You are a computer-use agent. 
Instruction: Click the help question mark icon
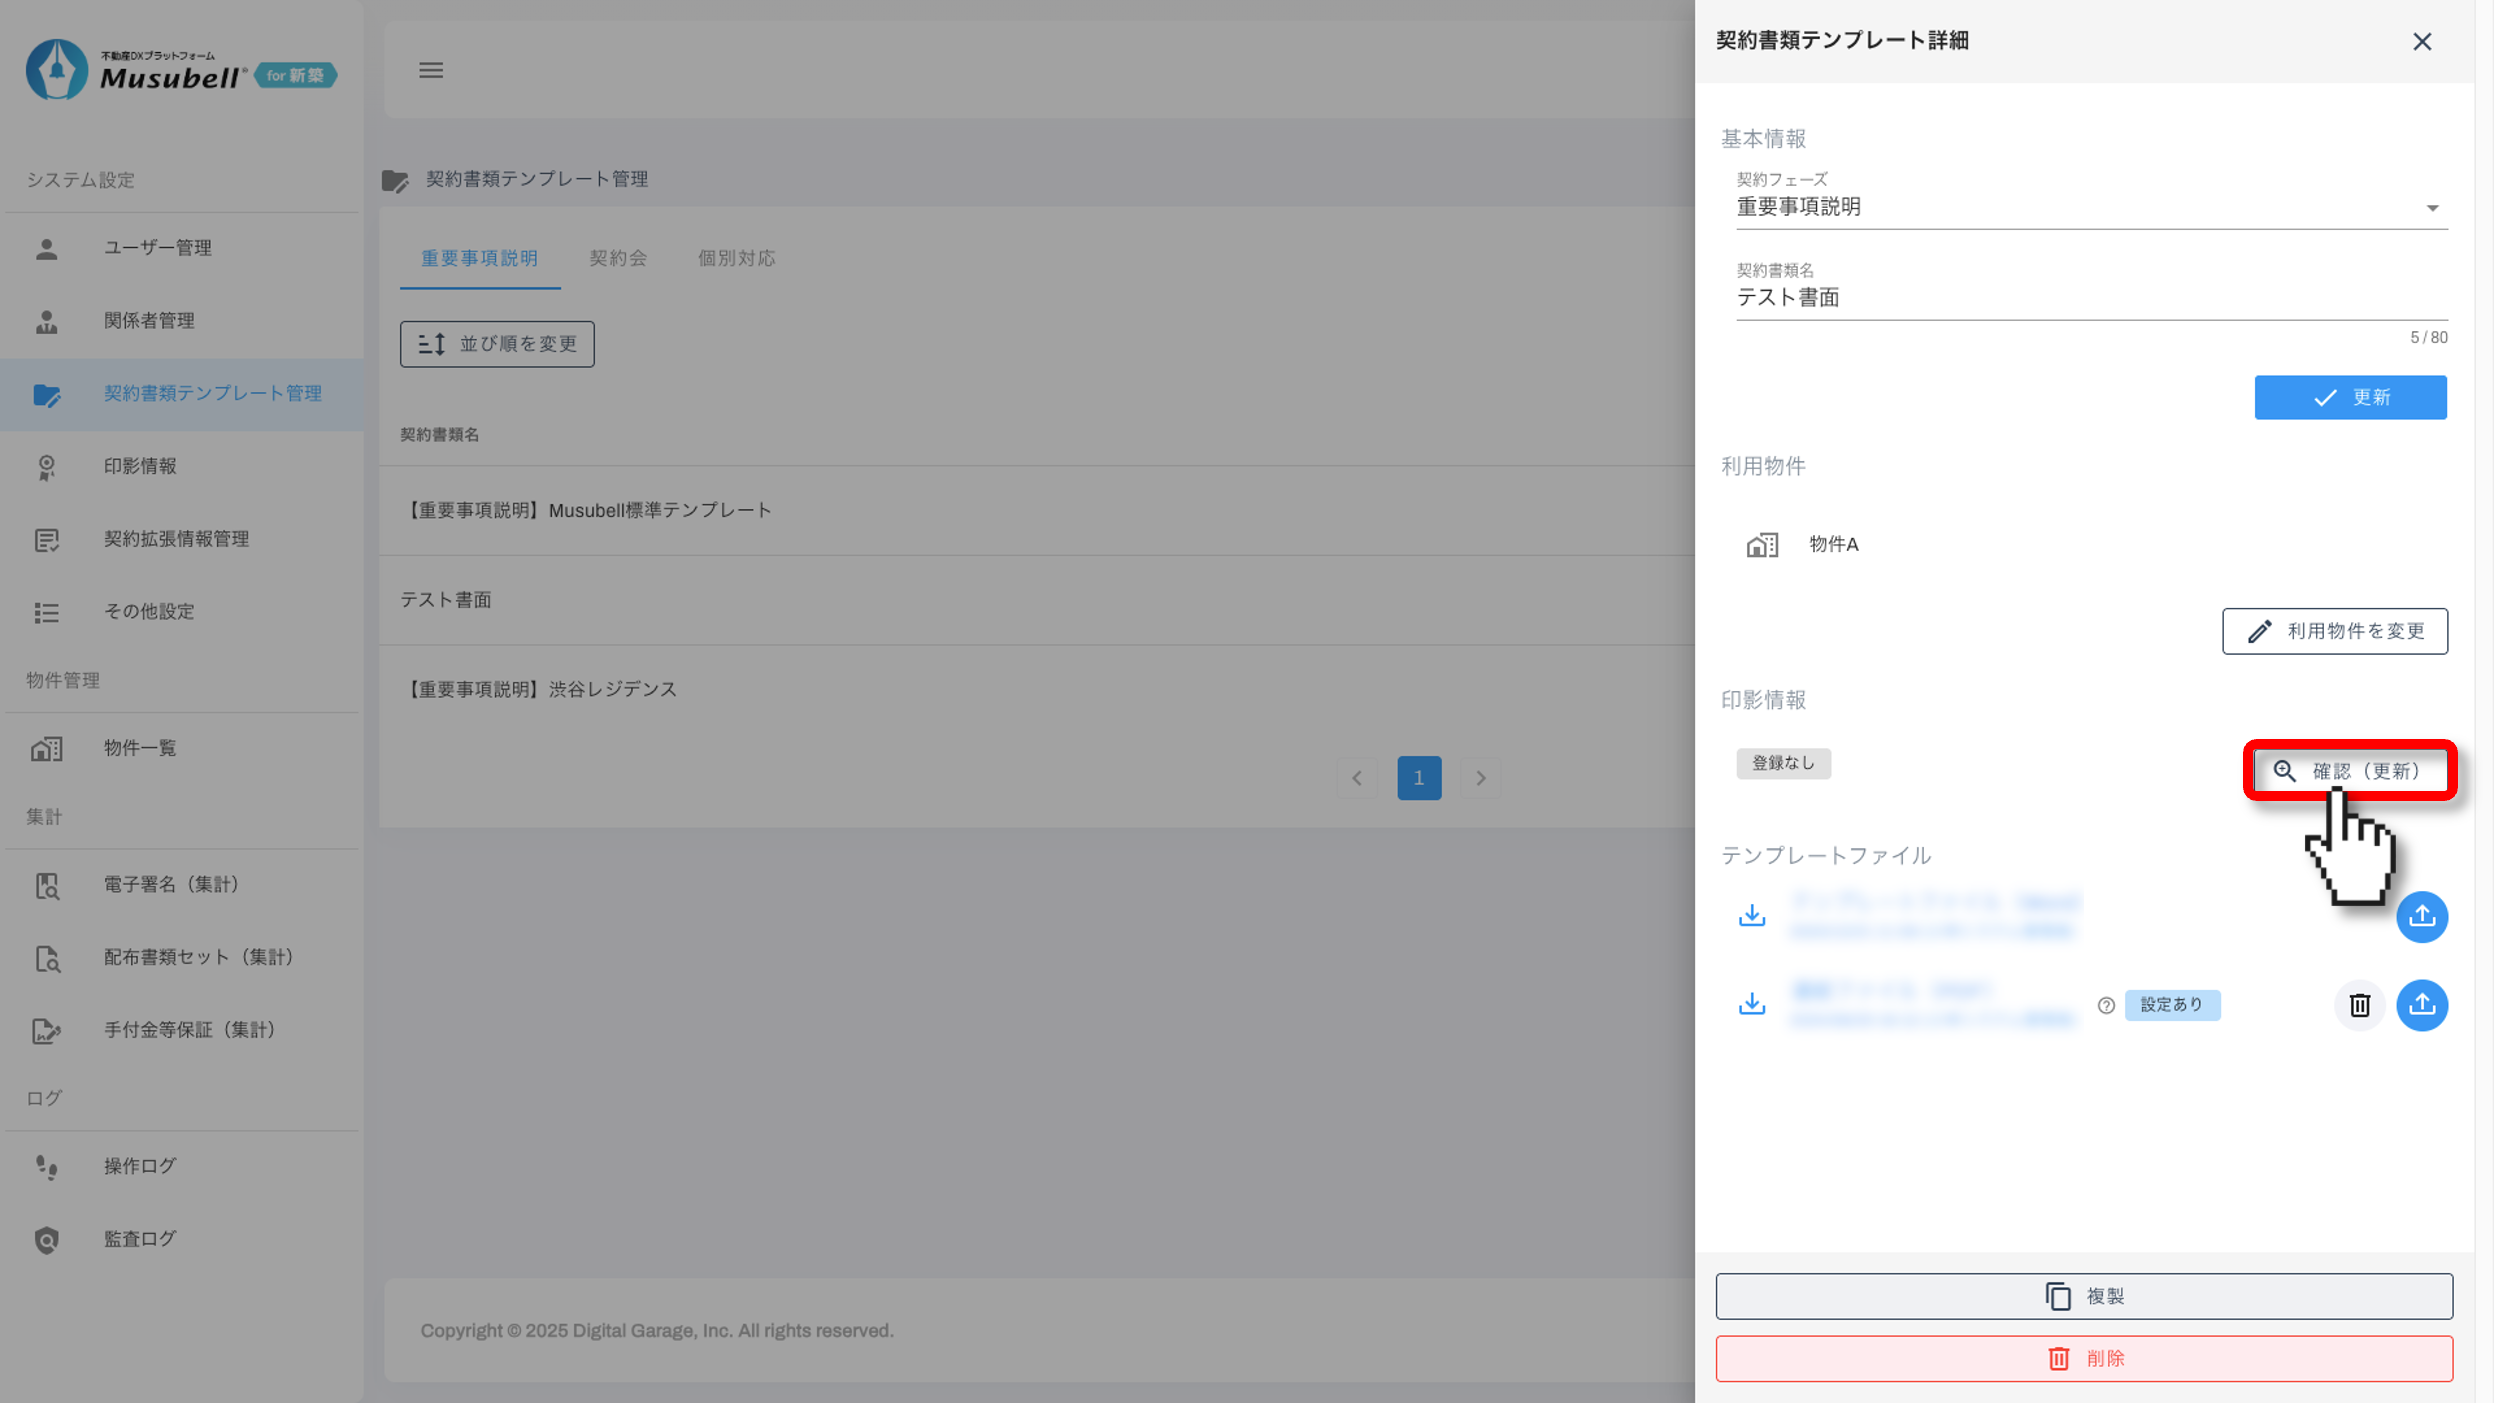tap(2106, 1006)
